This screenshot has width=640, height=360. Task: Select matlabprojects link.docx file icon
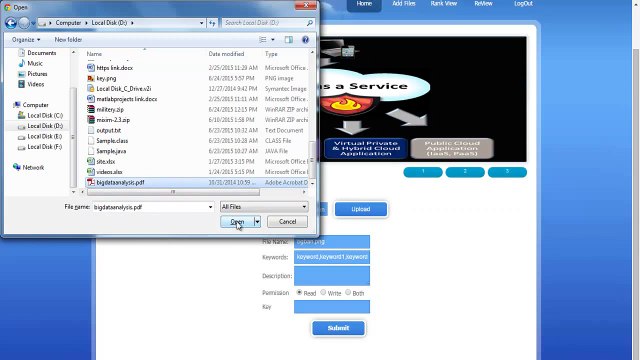pyautogui.click(x=91, y=99)
